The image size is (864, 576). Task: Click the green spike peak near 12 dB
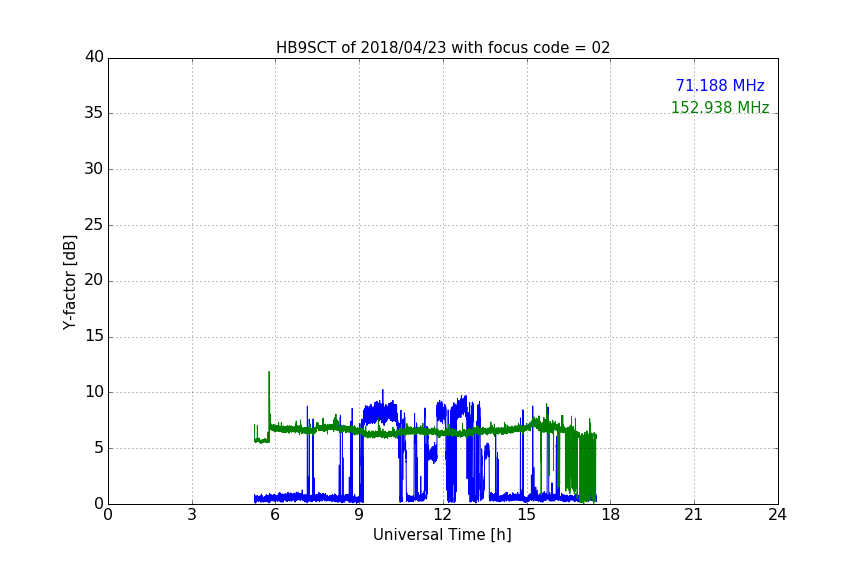point(269,373)
